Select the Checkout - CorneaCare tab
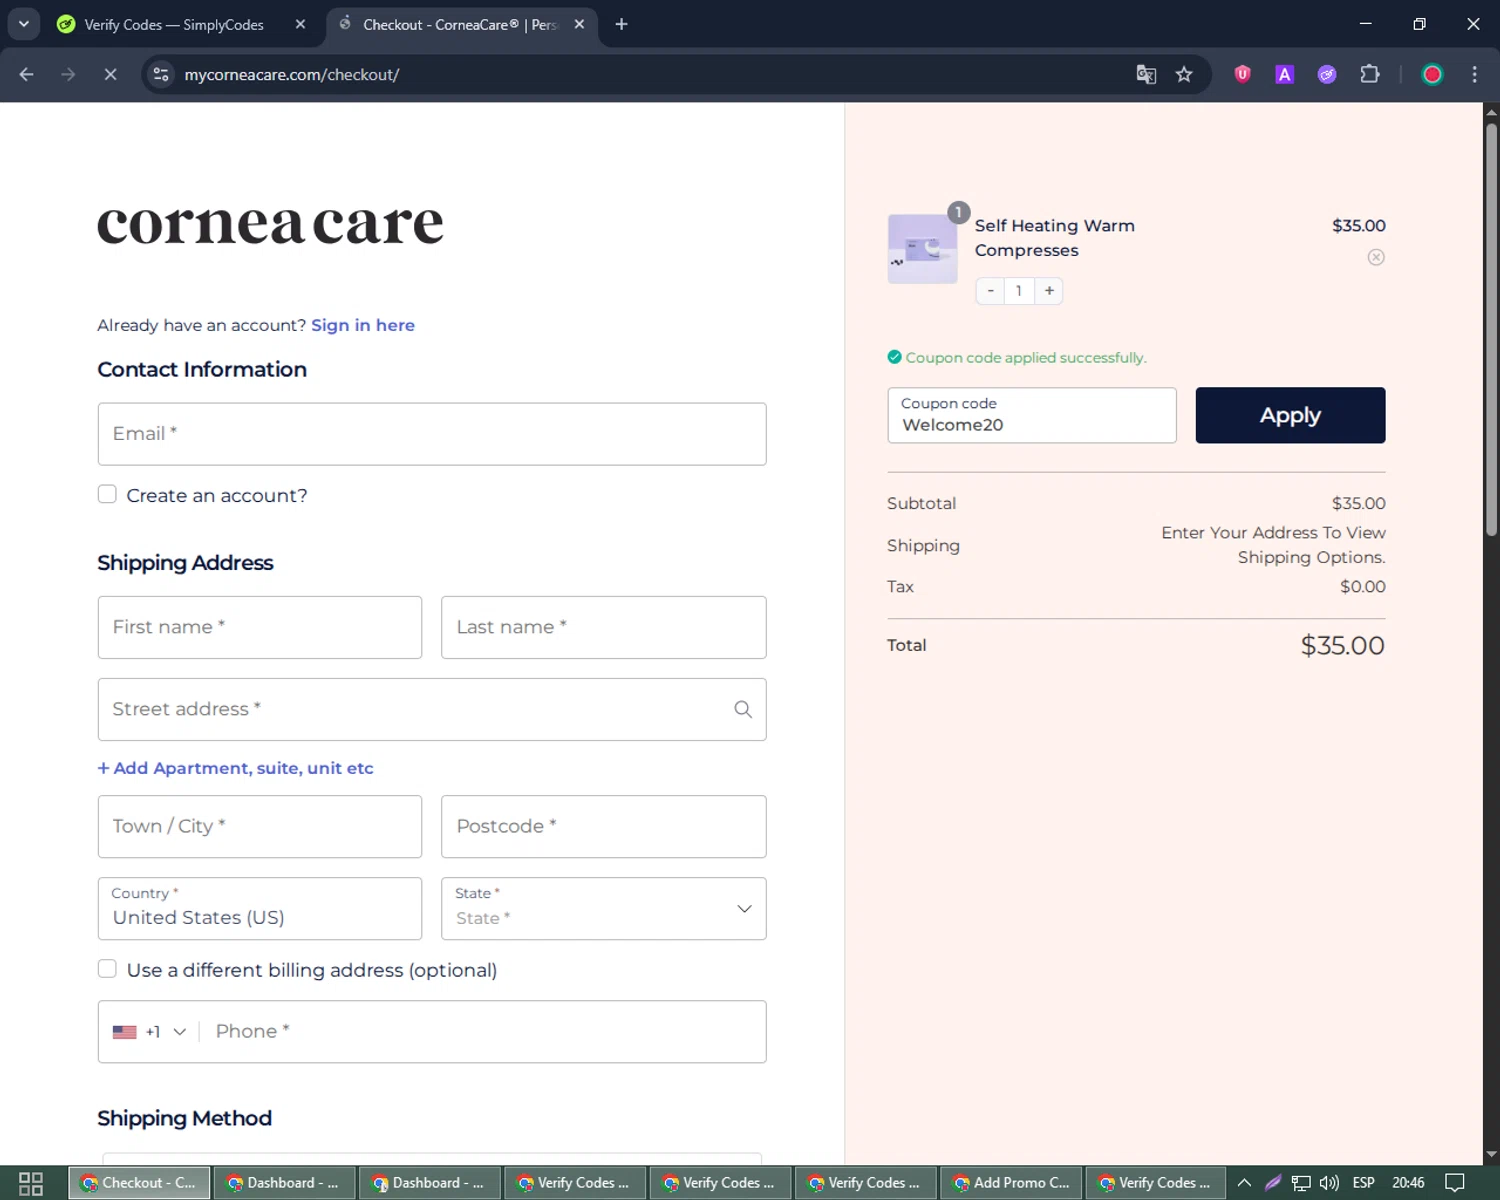Image resolution: width=1500 pixels, height=1200 pixels. coord(459,24)
